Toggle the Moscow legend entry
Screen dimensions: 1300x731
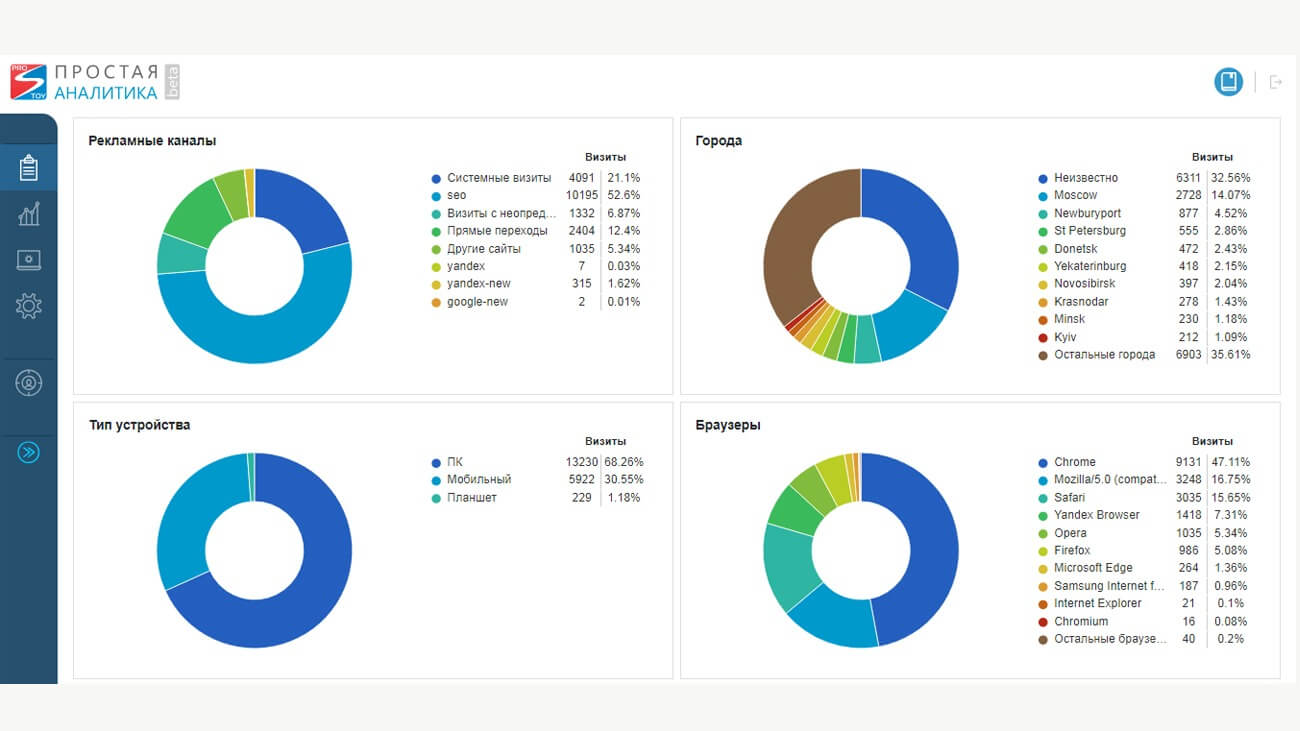pyautogui.click(x=1075, y=196)
